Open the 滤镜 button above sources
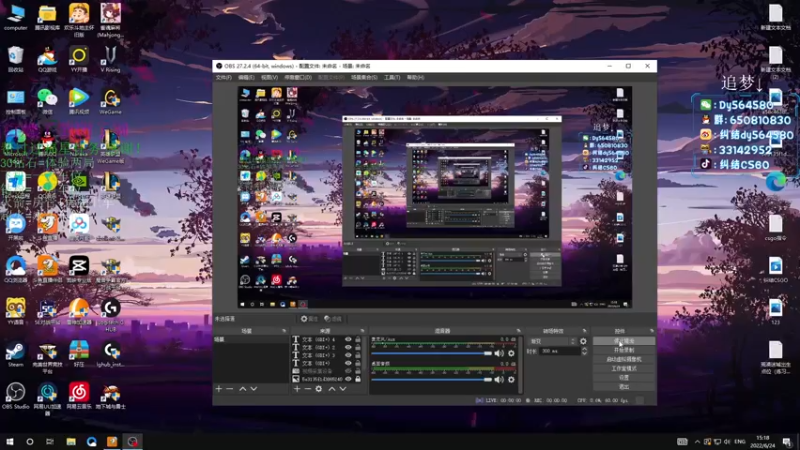Viewport: 800px width, 450px height. (x=333, y=319)
